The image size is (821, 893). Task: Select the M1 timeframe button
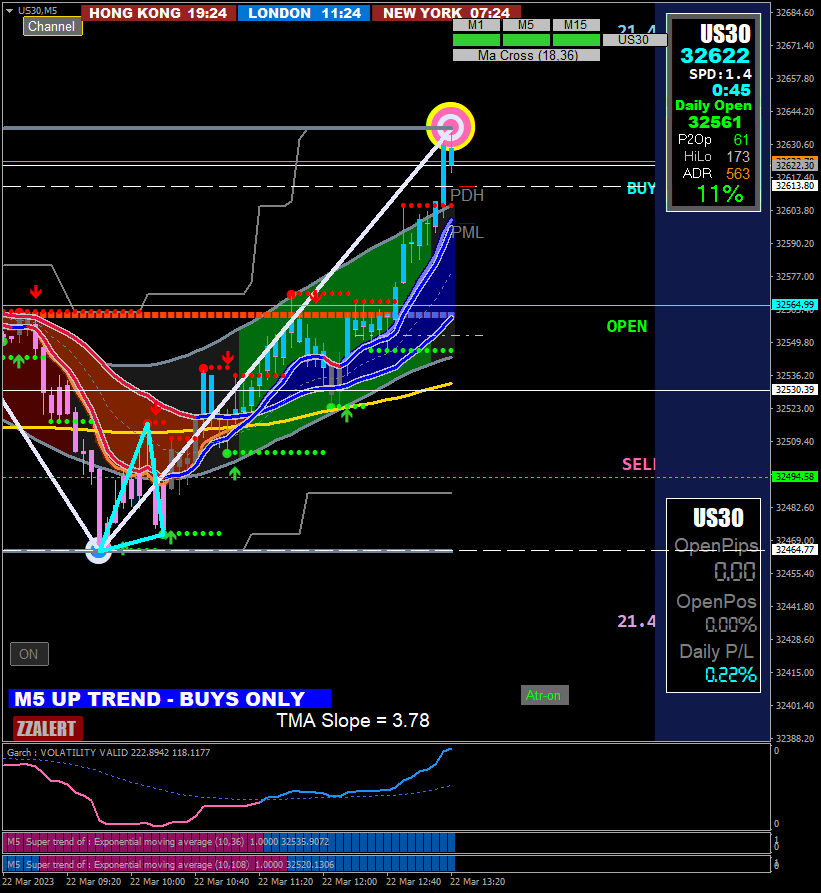coord(476,25)
